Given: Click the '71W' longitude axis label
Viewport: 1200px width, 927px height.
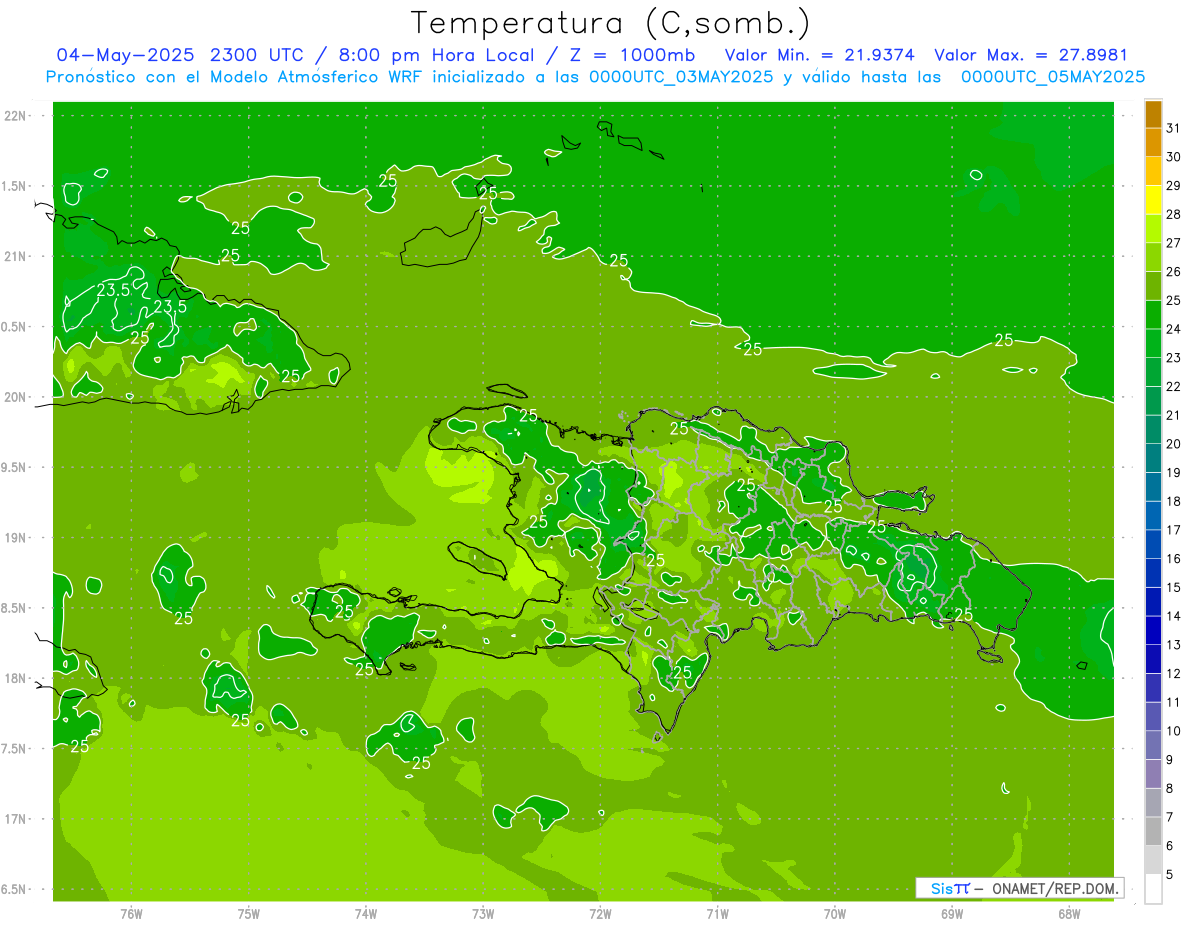Looking at the screenshot, I should pos(717,913).
